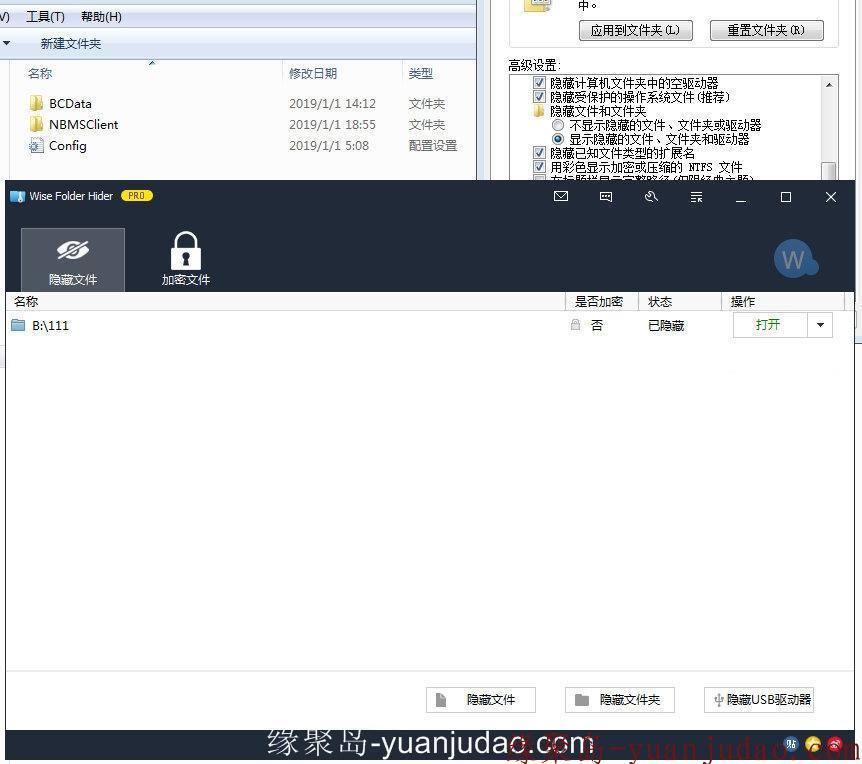Click the advanced settings scrollbar up arrow
This screenshot has width=862, height=764.
829,85
